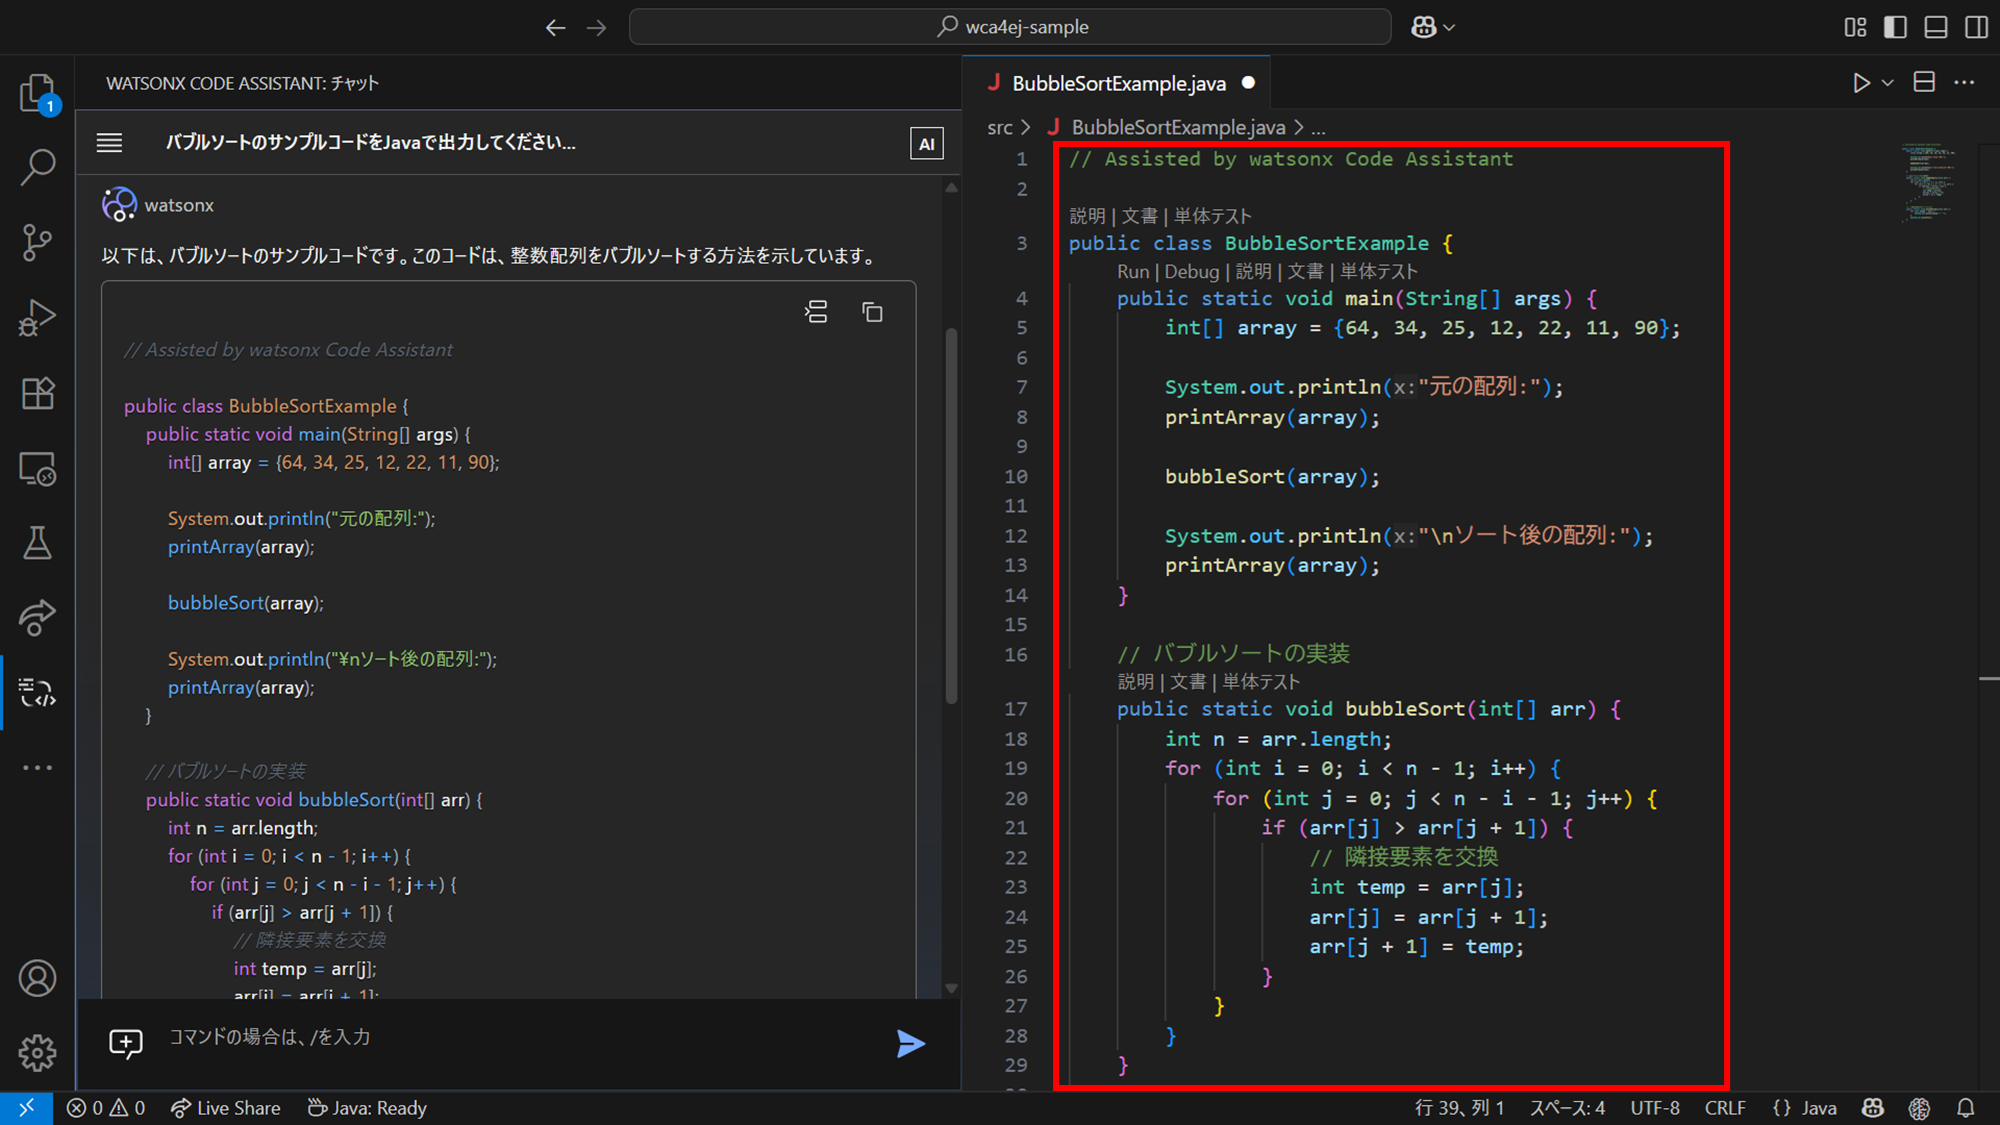The width and height of the screenshot is (2000, 1125).
Task: Open the chat hamburger menu
Action: [x=109, y=143]
